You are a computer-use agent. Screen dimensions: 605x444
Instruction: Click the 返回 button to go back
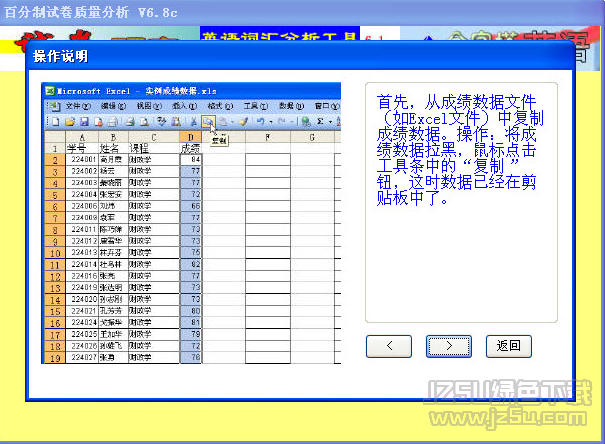pos(509,346)
